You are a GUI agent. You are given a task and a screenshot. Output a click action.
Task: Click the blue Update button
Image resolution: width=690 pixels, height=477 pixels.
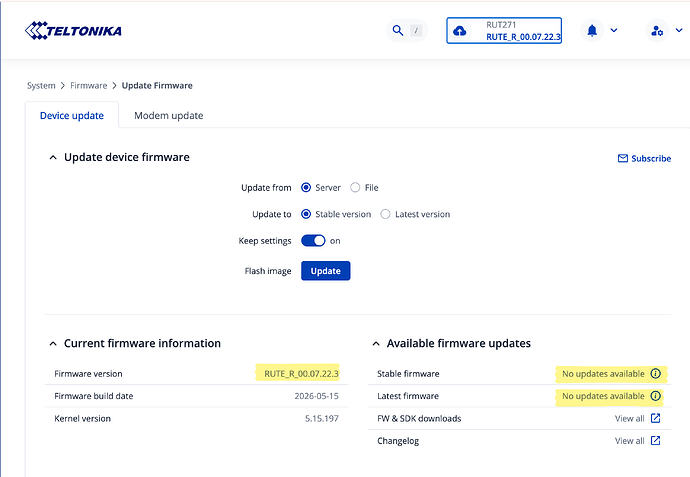click(x=326, y=271)
